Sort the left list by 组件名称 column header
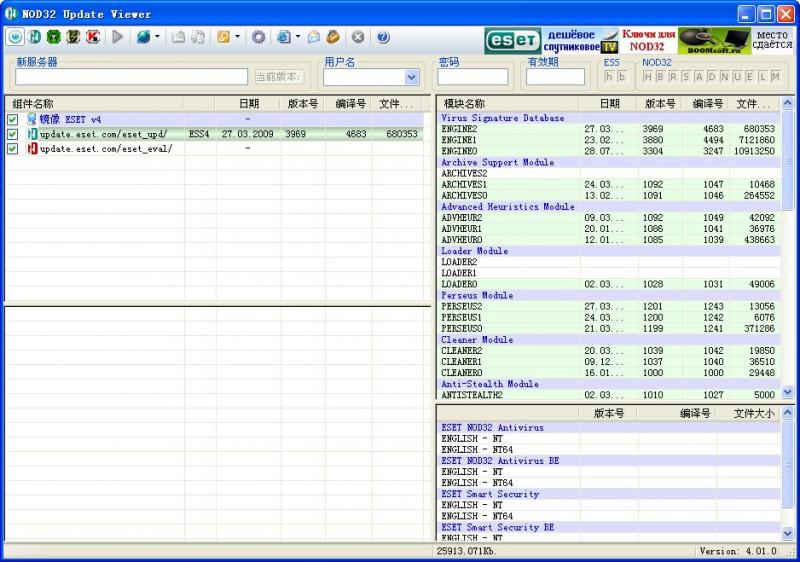The width and height of the screenshot is (800, 562). [94, 104]
